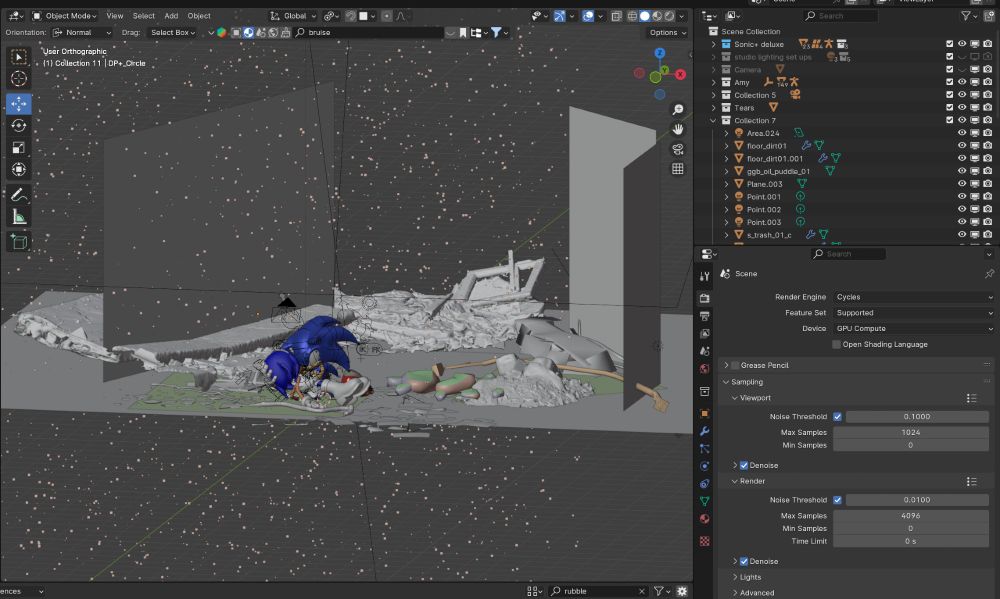Expand the Advanced sampling panel

(735, 593)
